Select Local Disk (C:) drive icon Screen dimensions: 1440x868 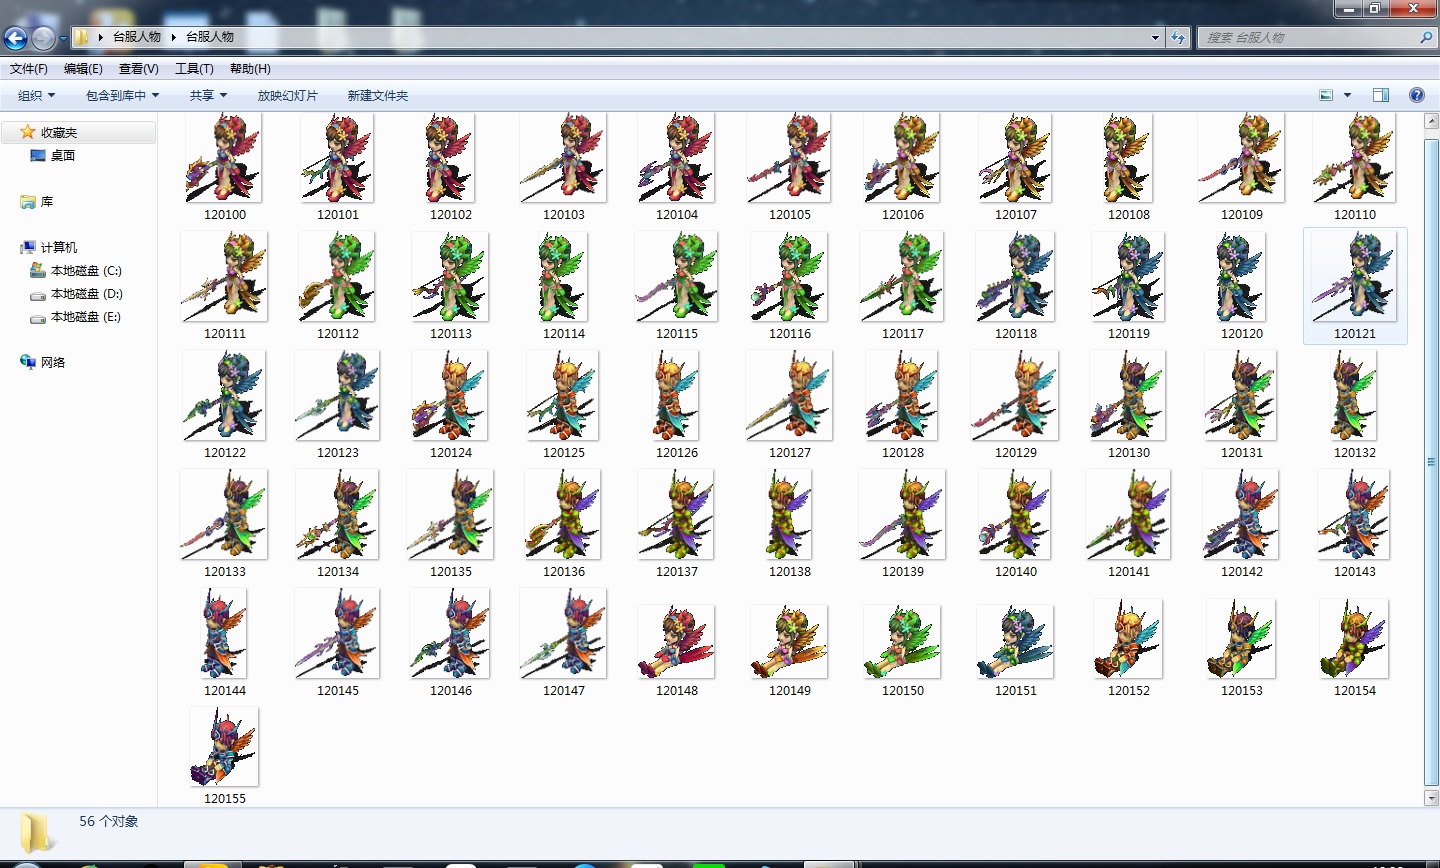38,271
